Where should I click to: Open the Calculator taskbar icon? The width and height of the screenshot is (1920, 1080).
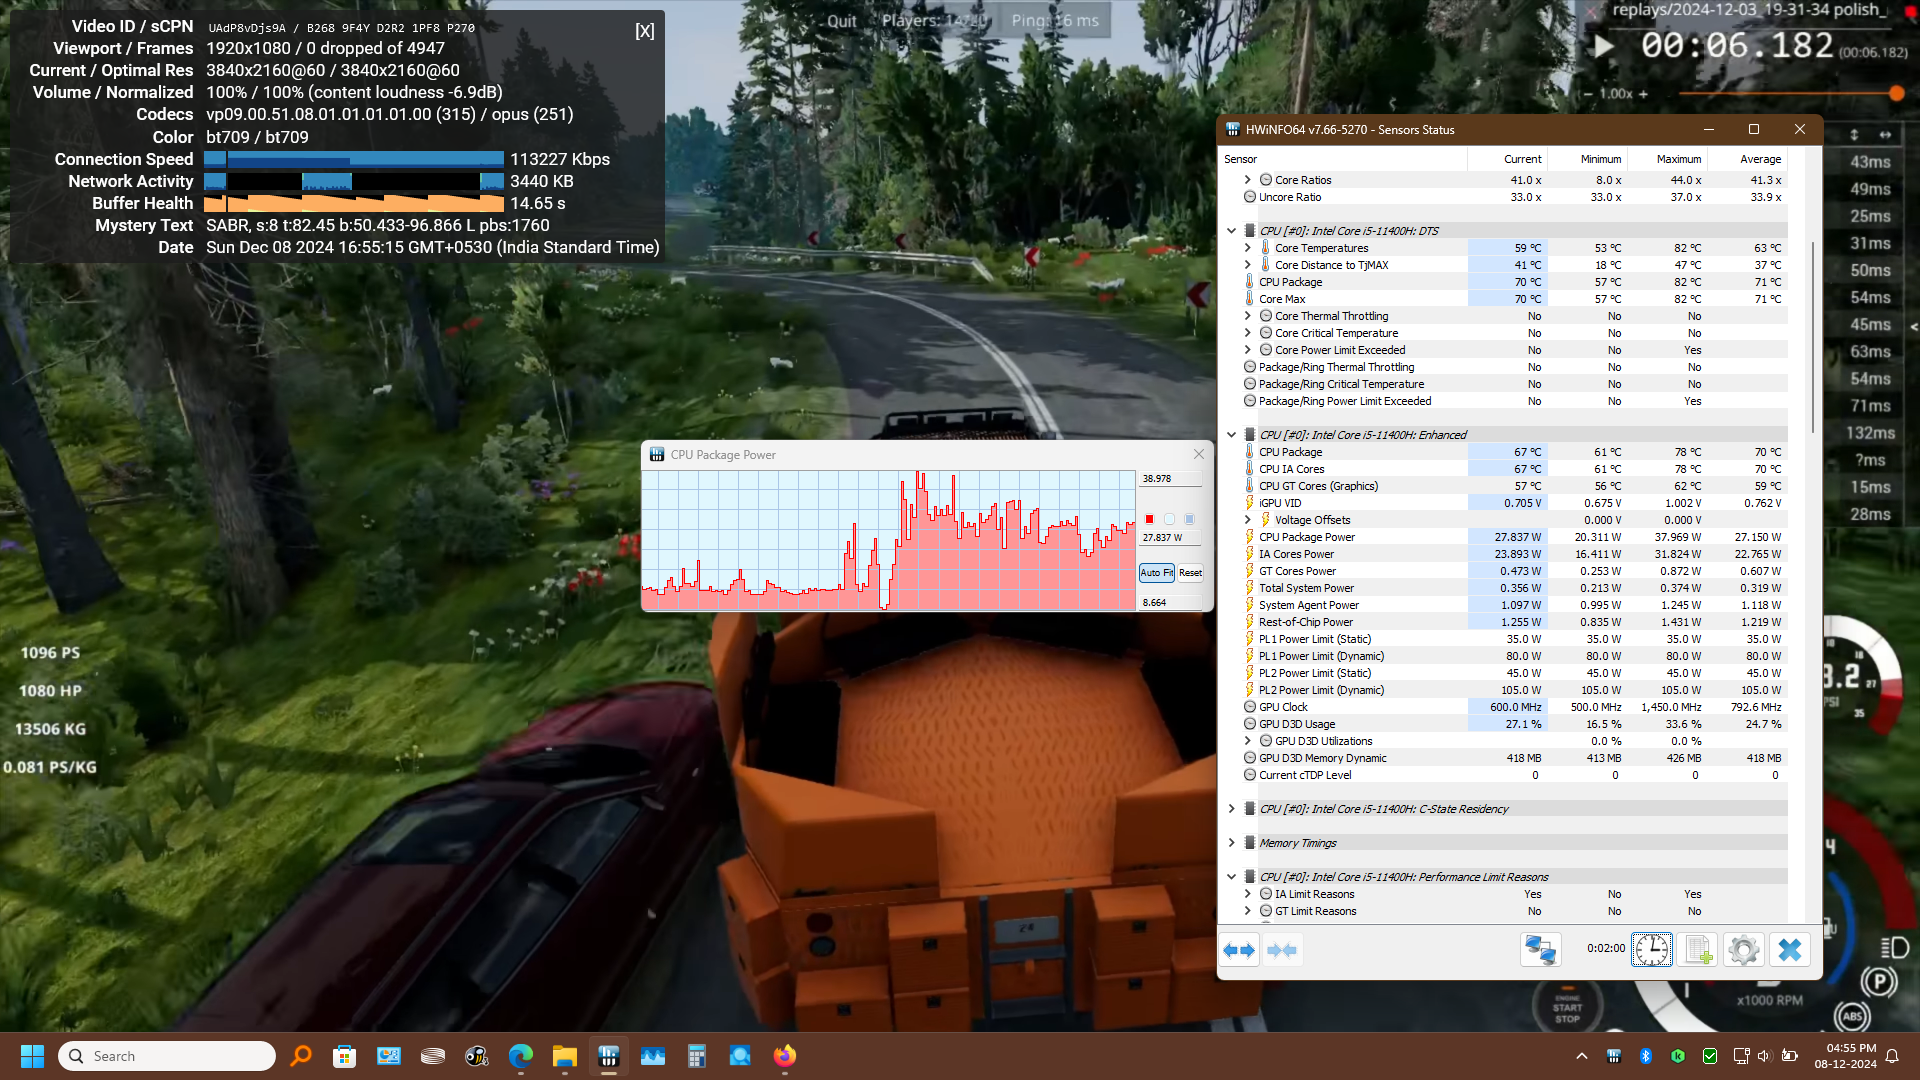[696, 1056]
